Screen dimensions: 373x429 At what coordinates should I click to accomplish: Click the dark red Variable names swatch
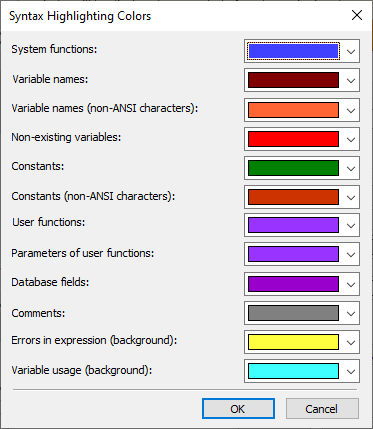(x=293, y=80)
